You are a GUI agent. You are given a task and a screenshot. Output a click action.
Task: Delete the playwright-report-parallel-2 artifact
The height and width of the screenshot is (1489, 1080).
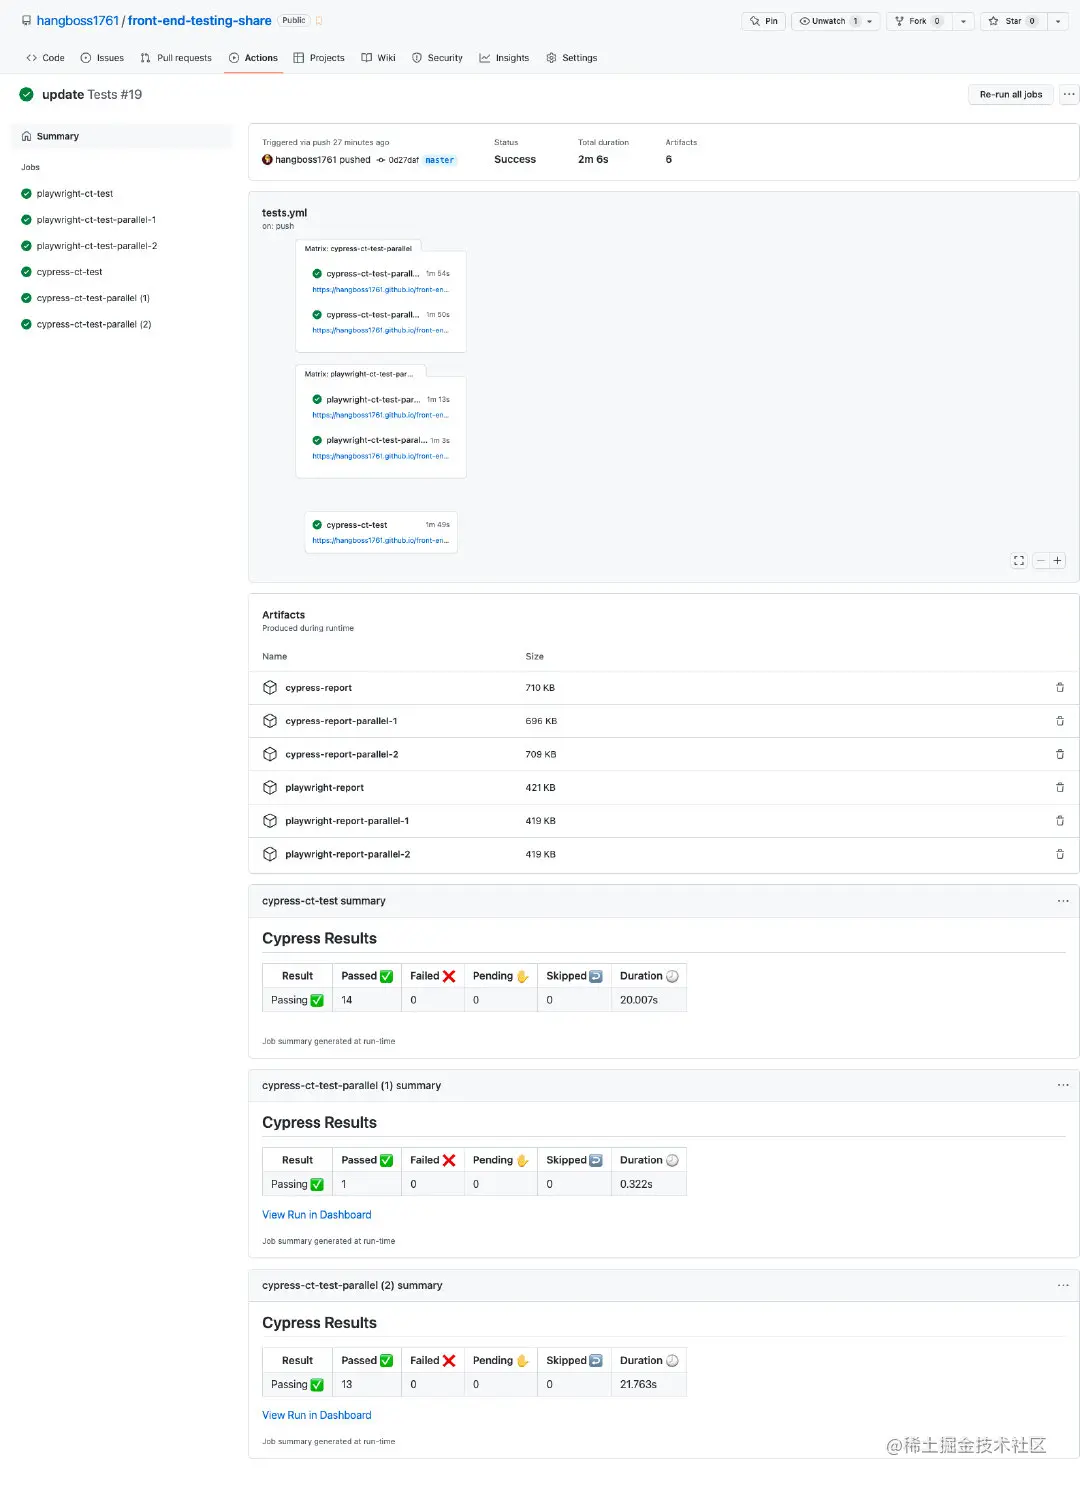tap(1060, 854)
